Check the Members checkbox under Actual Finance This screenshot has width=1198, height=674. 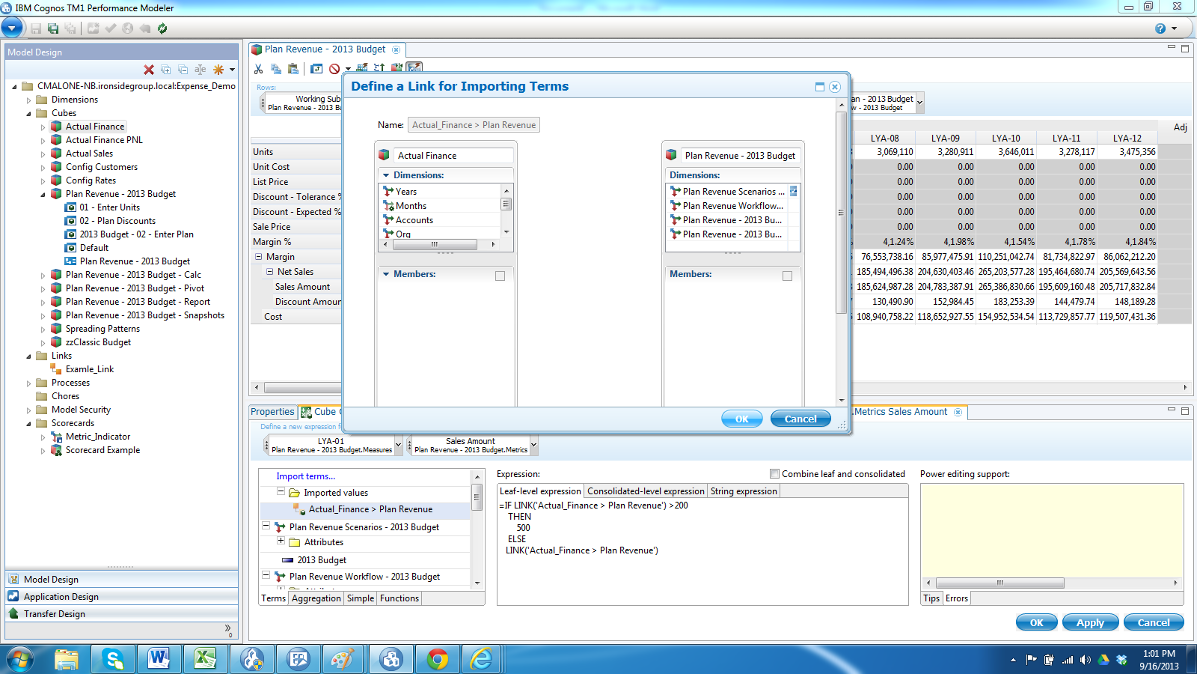[x=500, y=275]
